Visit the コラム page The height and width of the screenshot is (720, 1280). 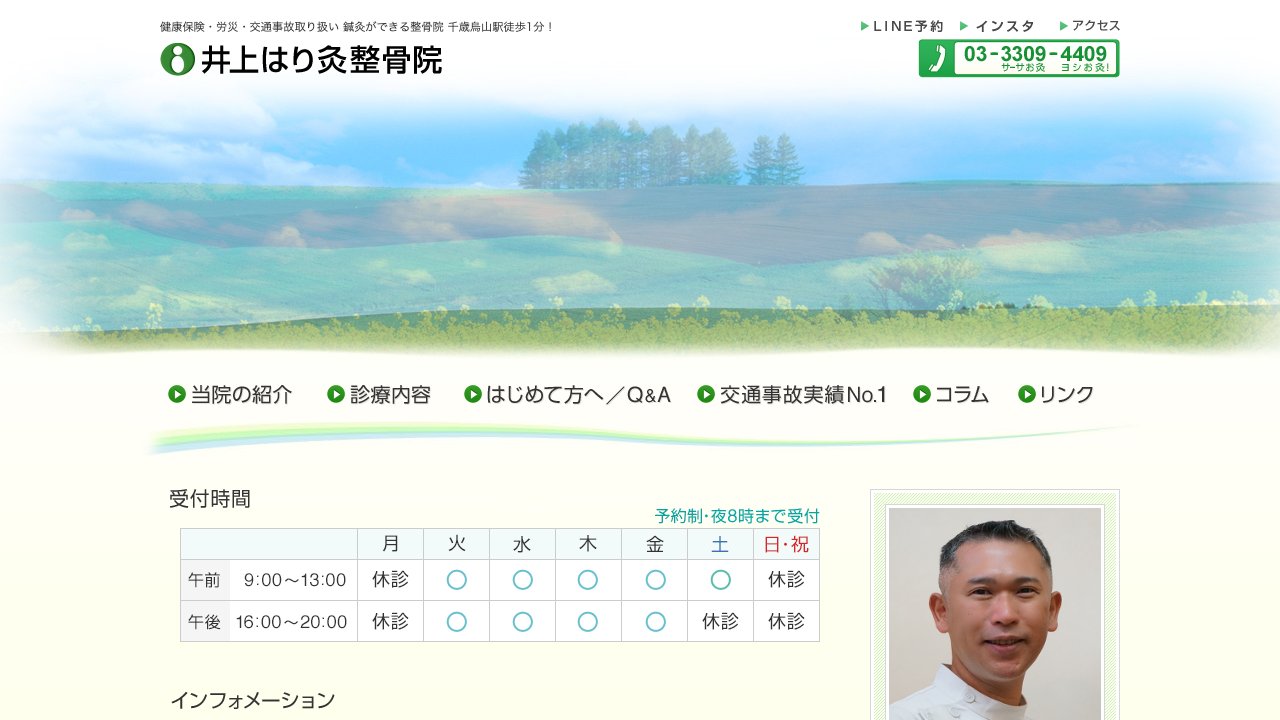point(962,394)
